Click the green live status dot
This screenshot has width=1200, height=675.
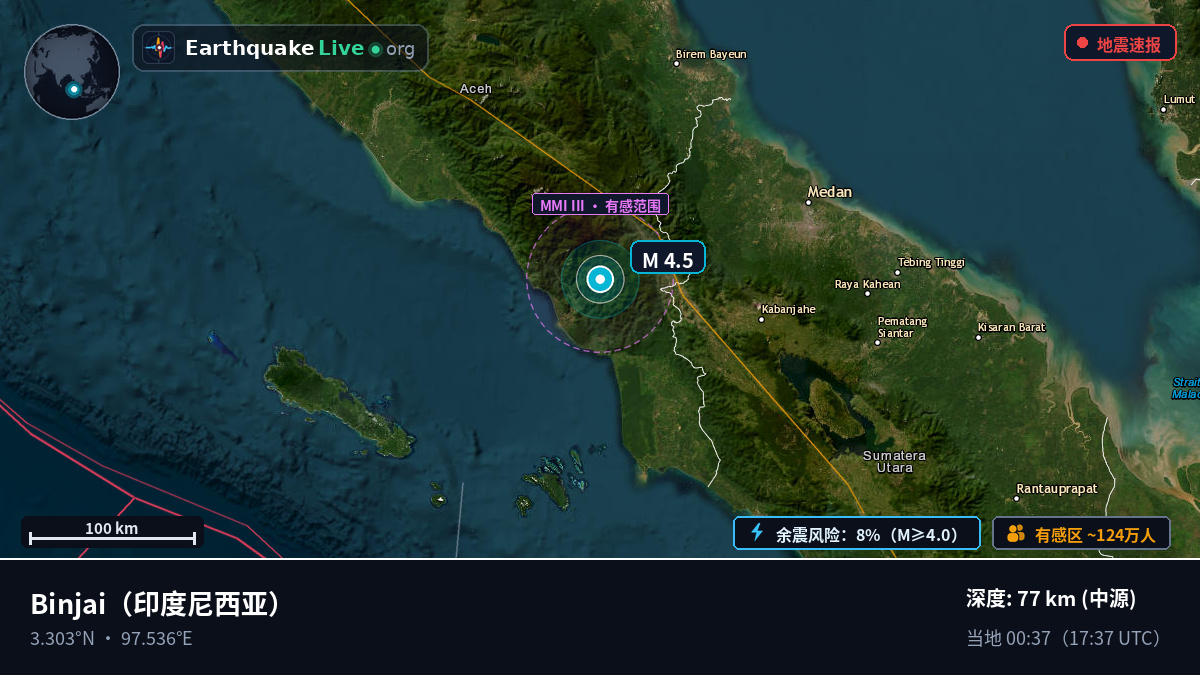(375, 49)
